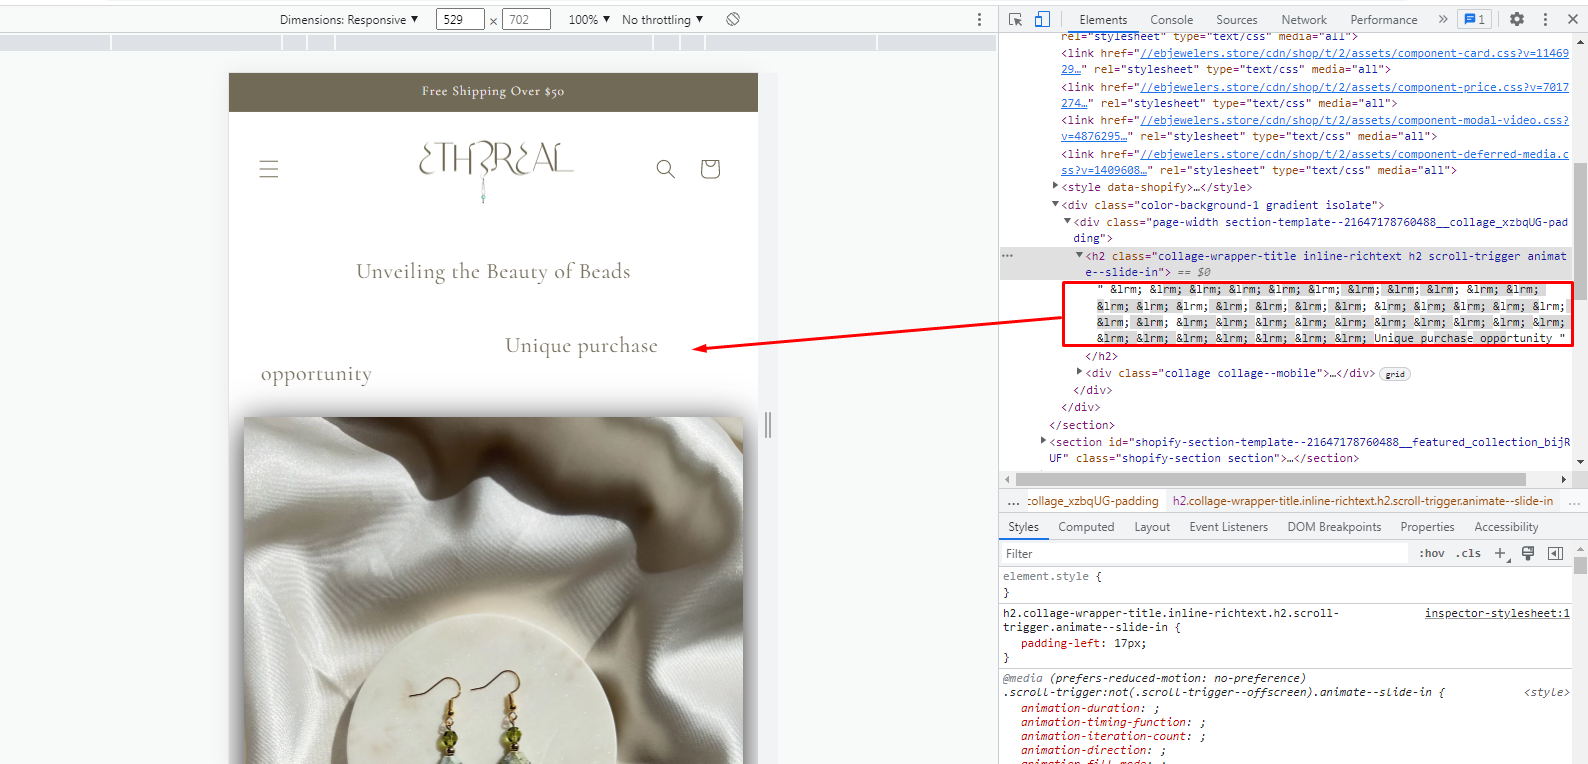Click the animation-duration property
Image resolution: width=1588 pixels, height=764 pixels.
pos(1082,708)
